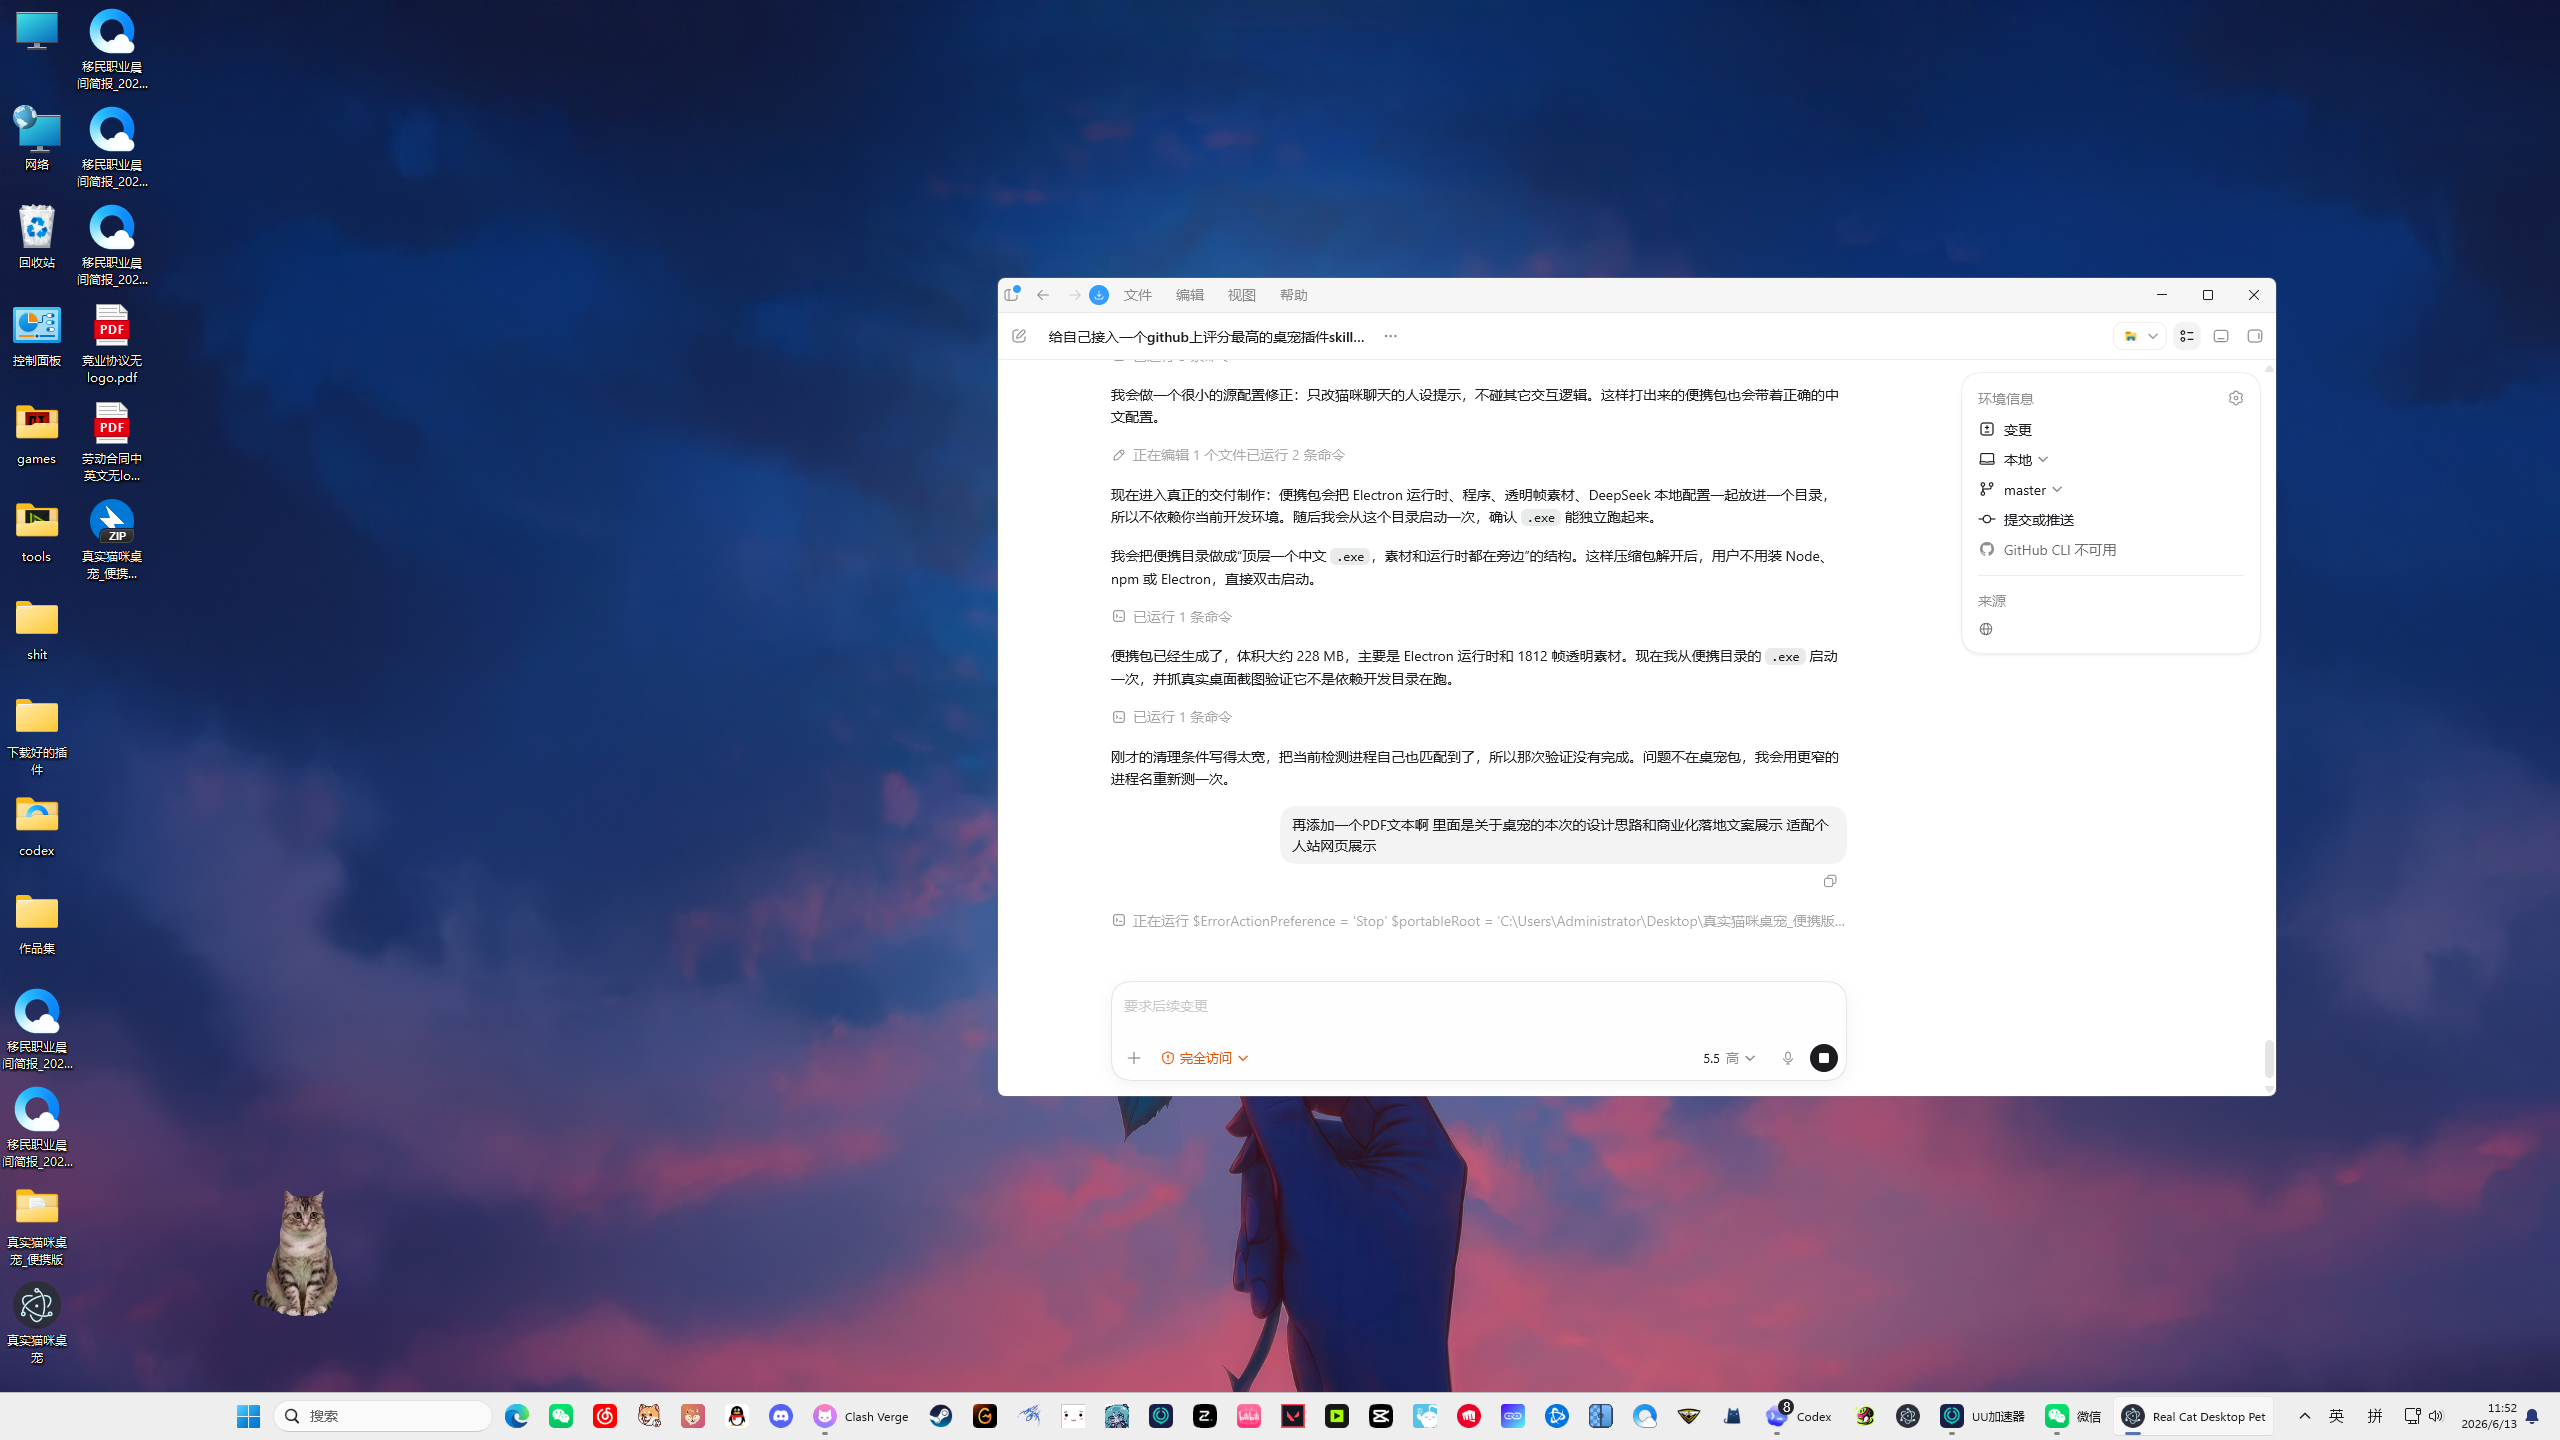
Task: Open the three-dot thread options menu
Action: (1390, 336)
